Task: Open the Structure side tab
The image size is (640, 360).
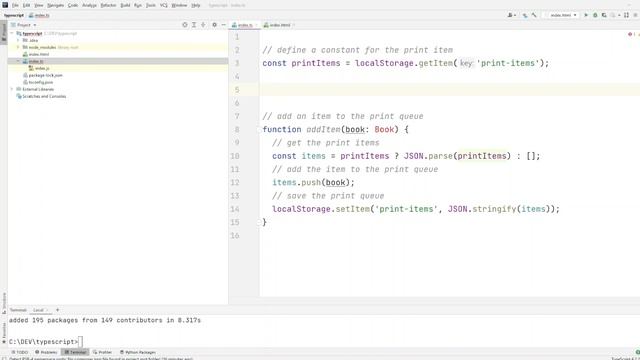Action: [x=4, y=302]
